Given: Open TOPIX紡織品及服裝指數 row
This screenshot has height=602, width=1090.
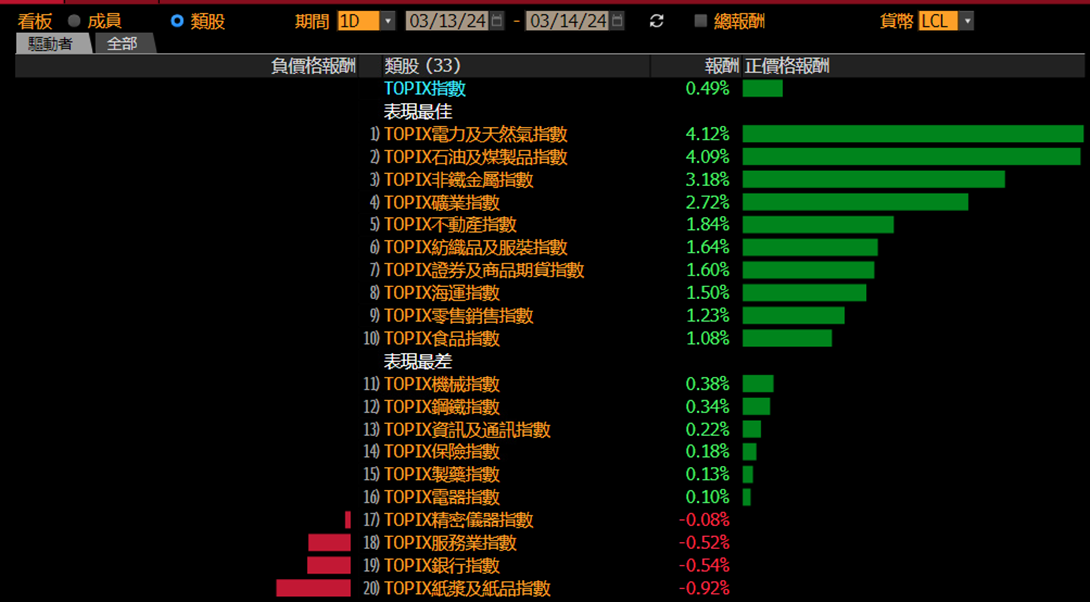Looking at the screenshot, I should (x=475, y=247).
